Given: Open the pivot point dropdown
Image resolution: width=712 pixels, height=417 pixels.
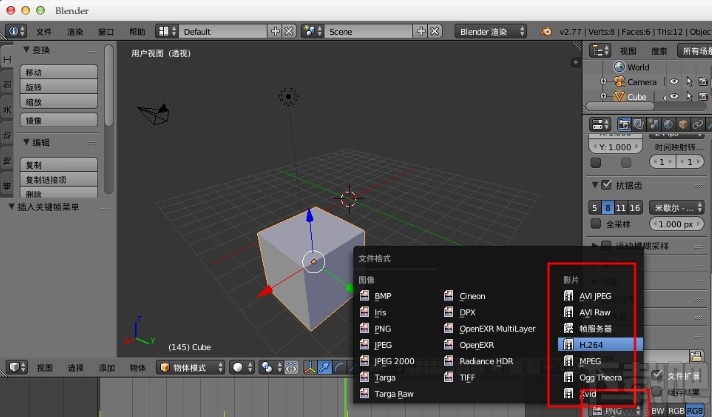Looking at the screenshot, I should (271, 367).
